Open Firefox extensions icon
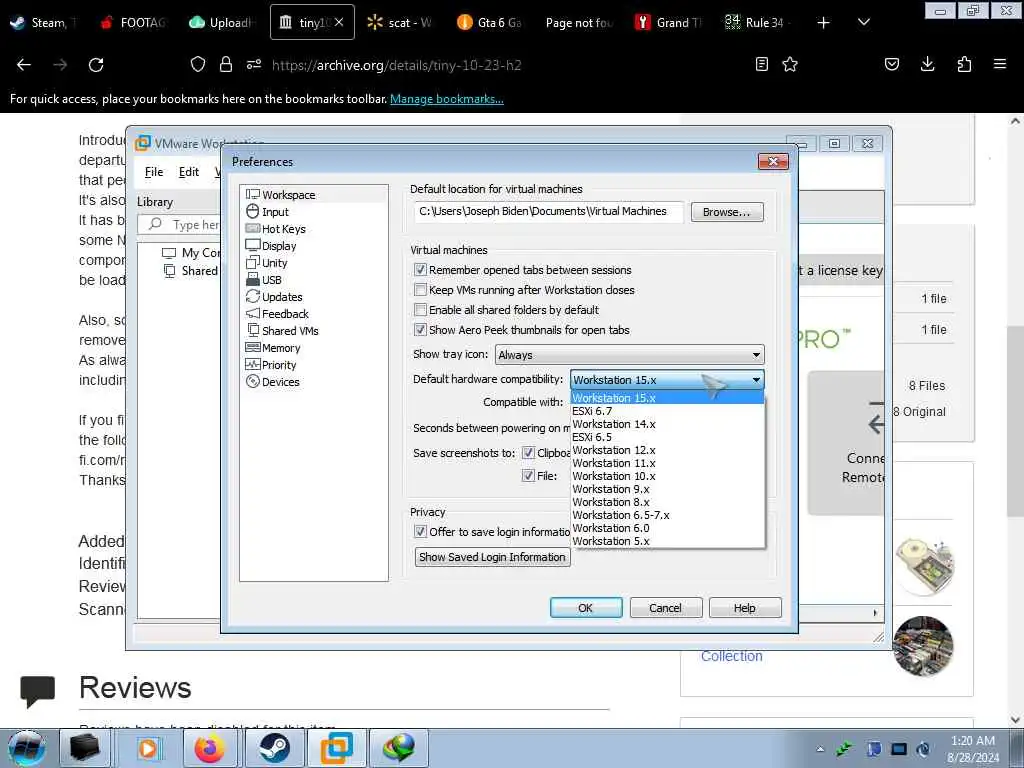Screen dimensions: 1024x768 click(964, 64)
